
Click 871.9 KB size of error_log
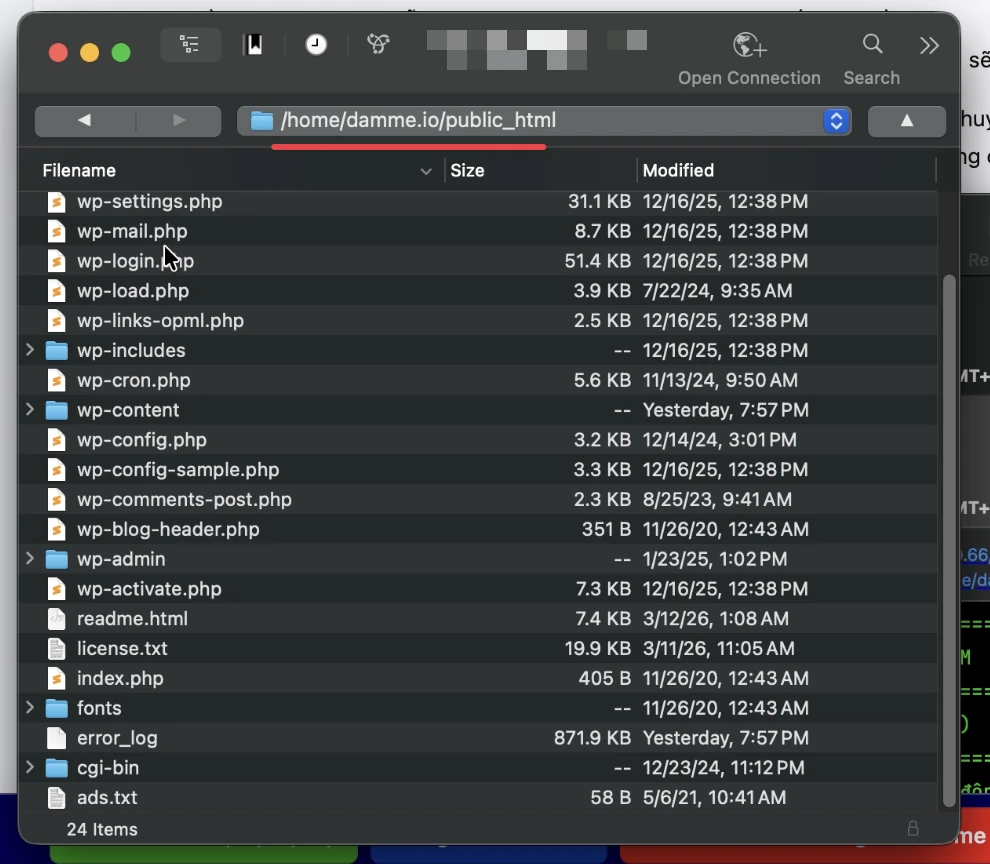click(592, 738)
